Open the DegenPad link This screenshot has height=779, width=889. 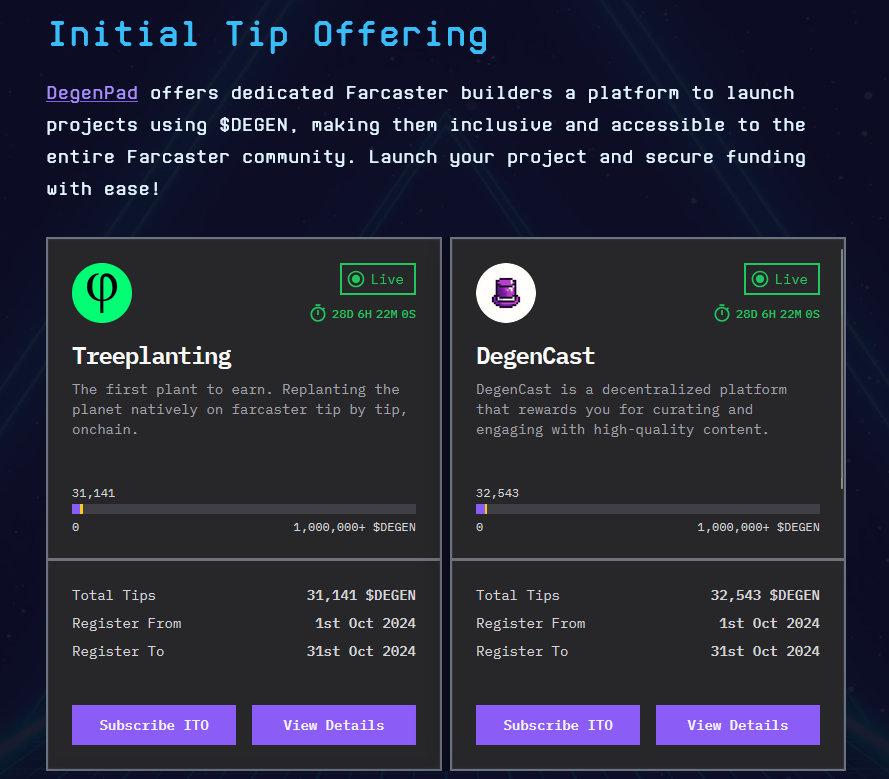(x=92, y=92)
